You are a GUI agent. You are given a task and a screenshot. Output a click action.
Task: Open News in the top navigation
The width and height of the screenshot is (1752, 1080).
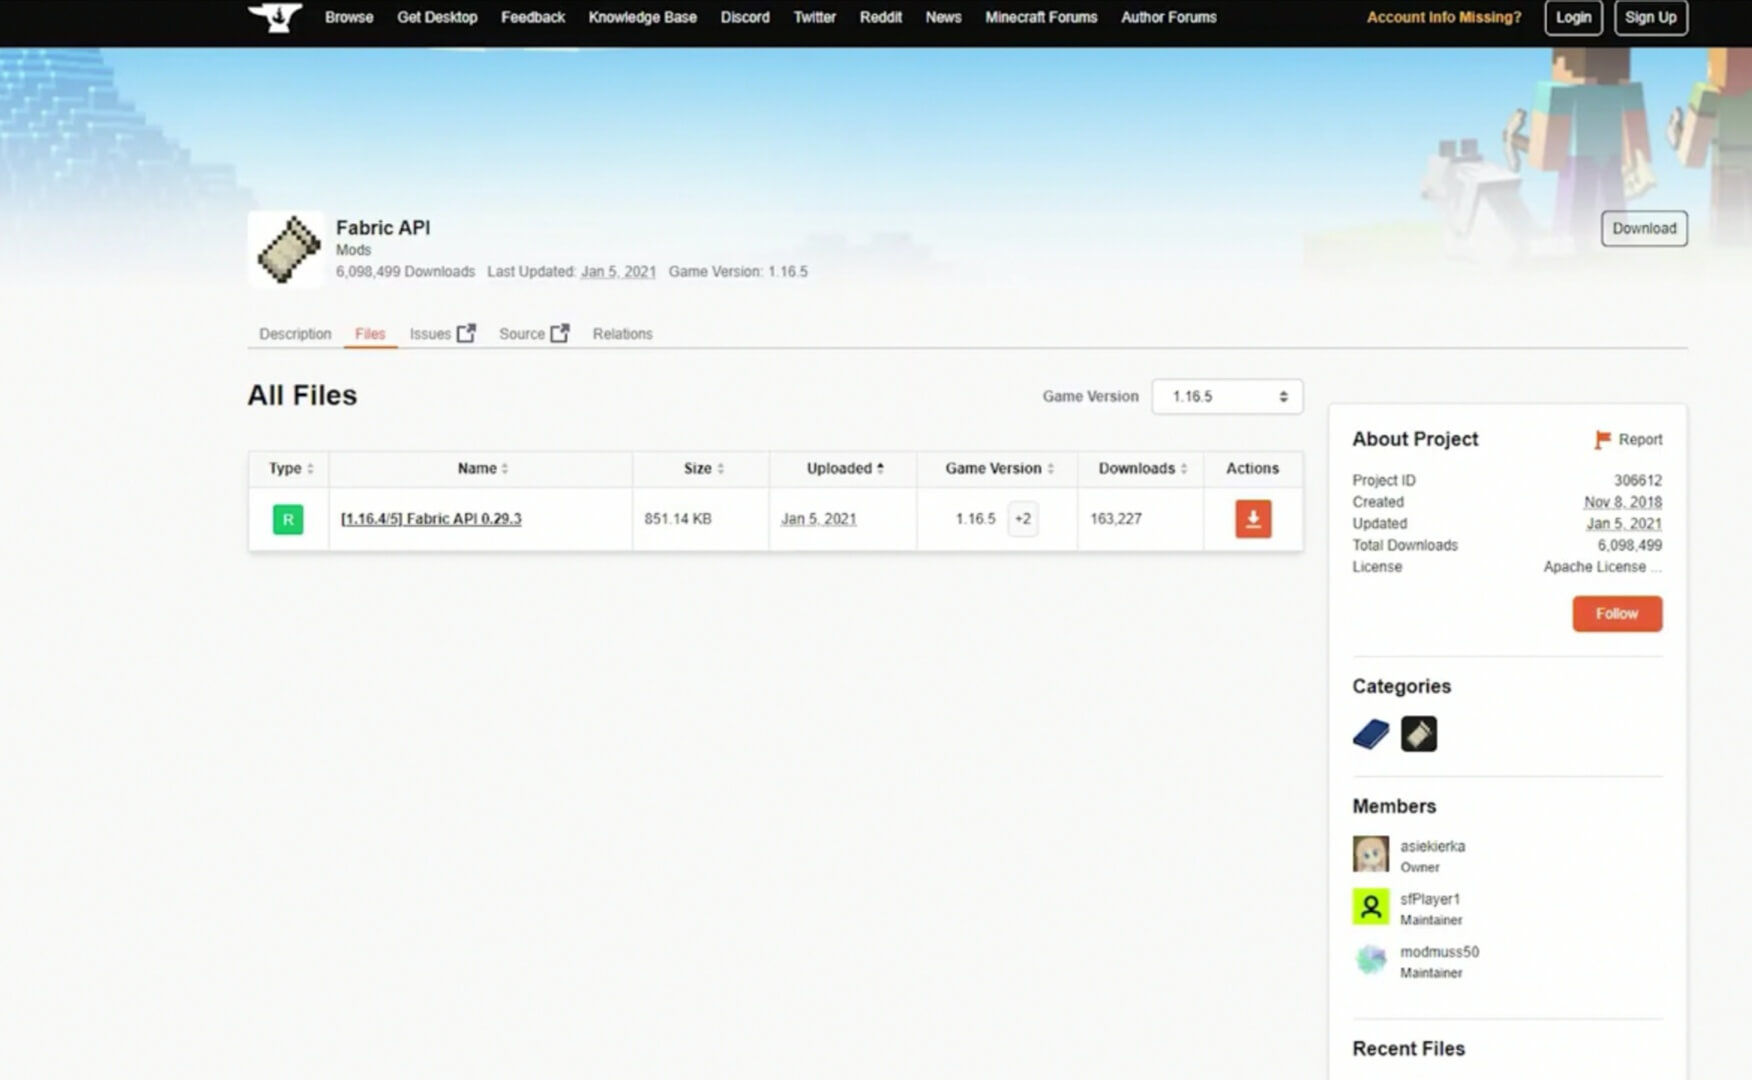click(x=943, y=17)
